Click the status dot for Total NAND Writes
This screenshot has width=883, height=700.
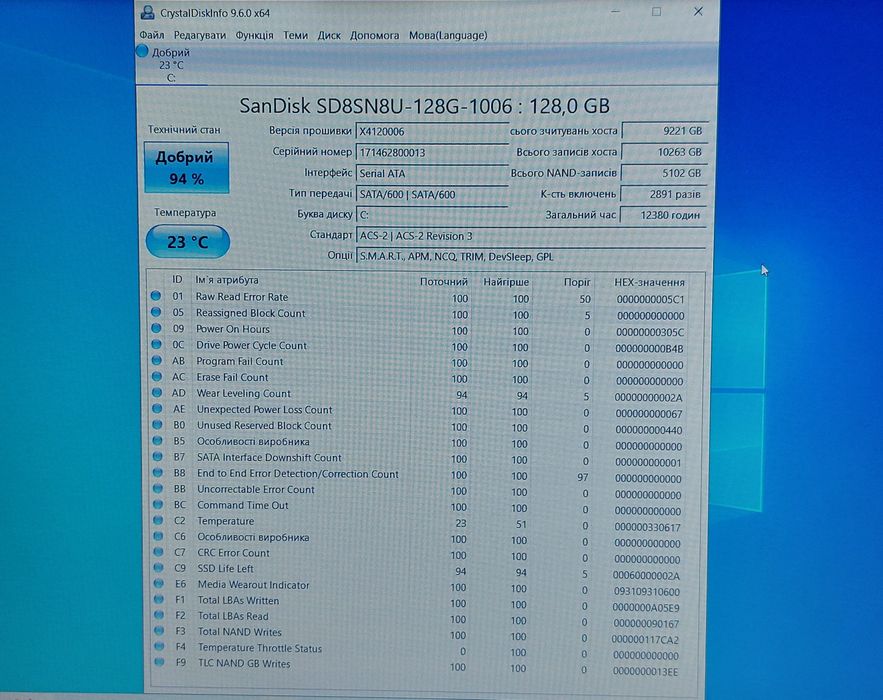(x=159, y=631)
